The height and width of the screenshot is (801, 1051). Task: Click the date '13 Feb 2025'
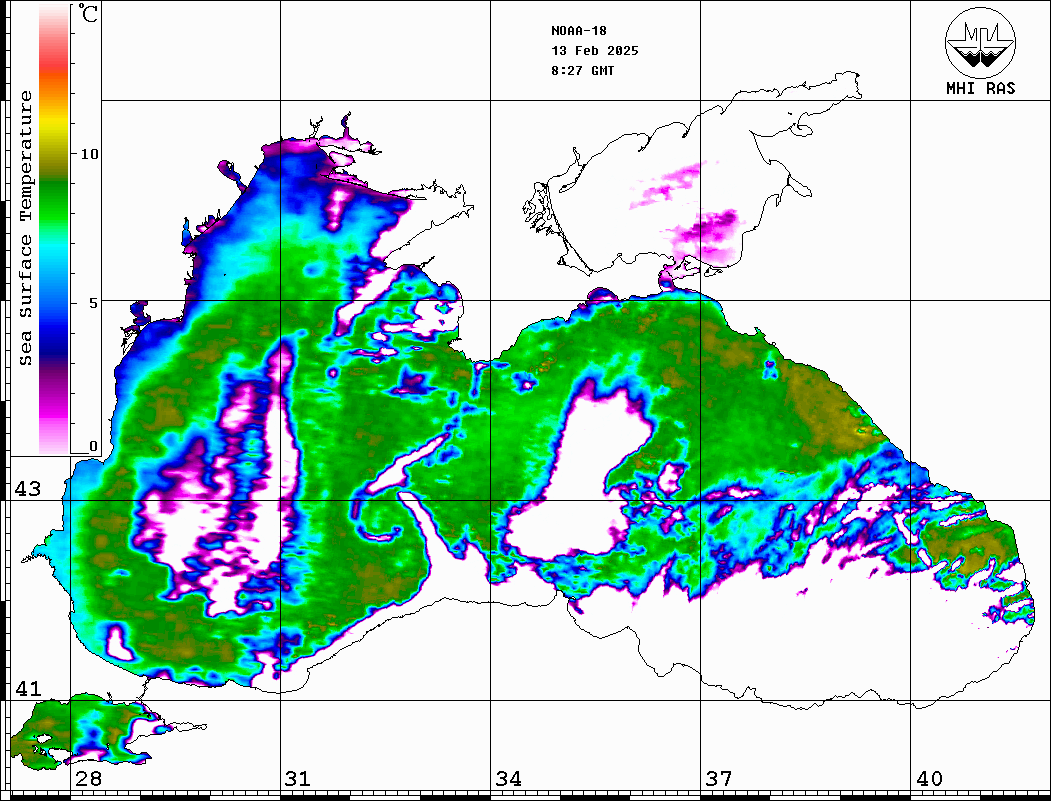click(x=595, y=51)
